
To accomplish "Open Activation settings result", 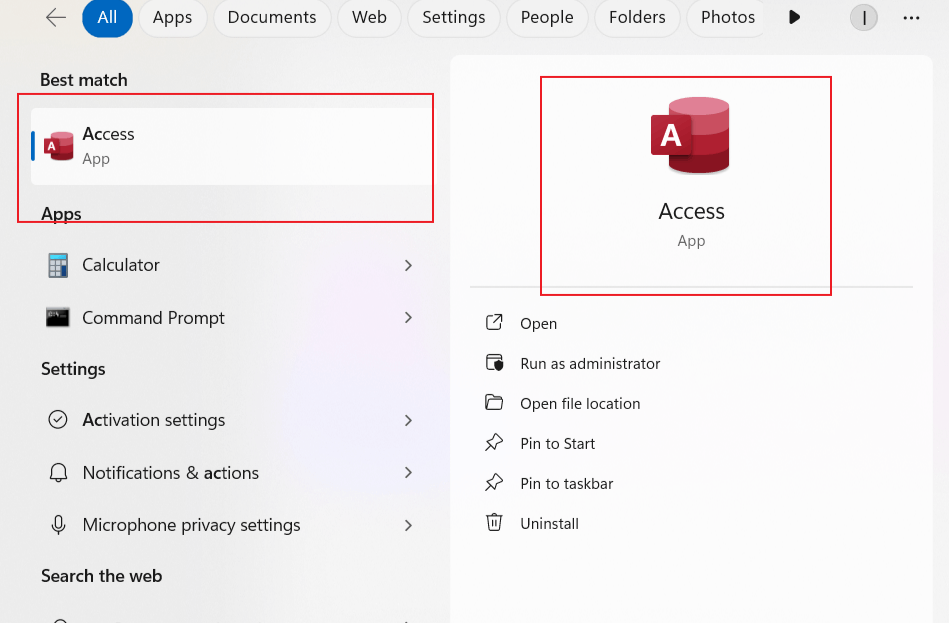I will (x=232, y=420).
